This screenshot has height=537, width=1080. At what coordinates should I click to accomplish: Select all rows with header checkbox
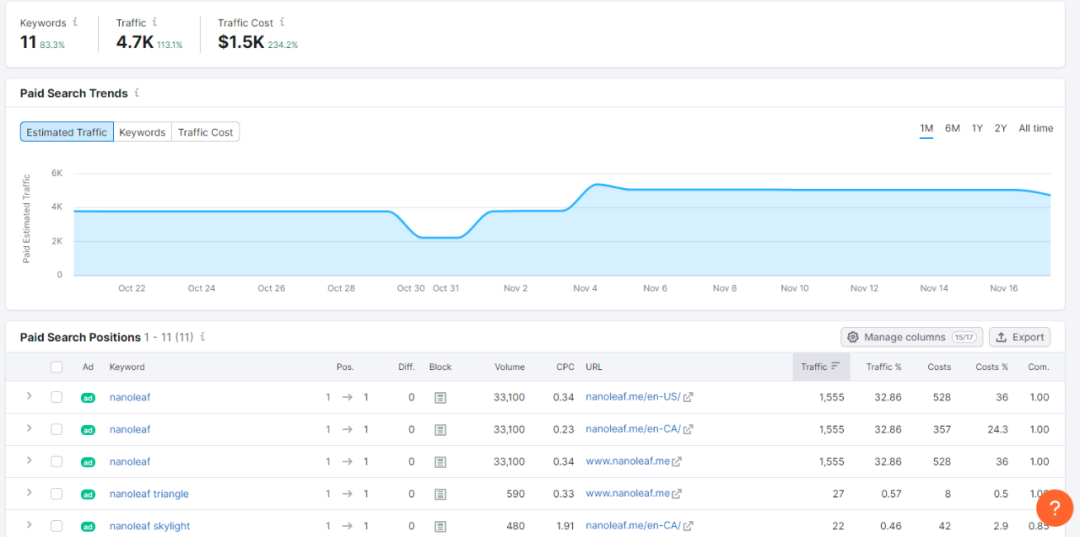click(56, 367)
